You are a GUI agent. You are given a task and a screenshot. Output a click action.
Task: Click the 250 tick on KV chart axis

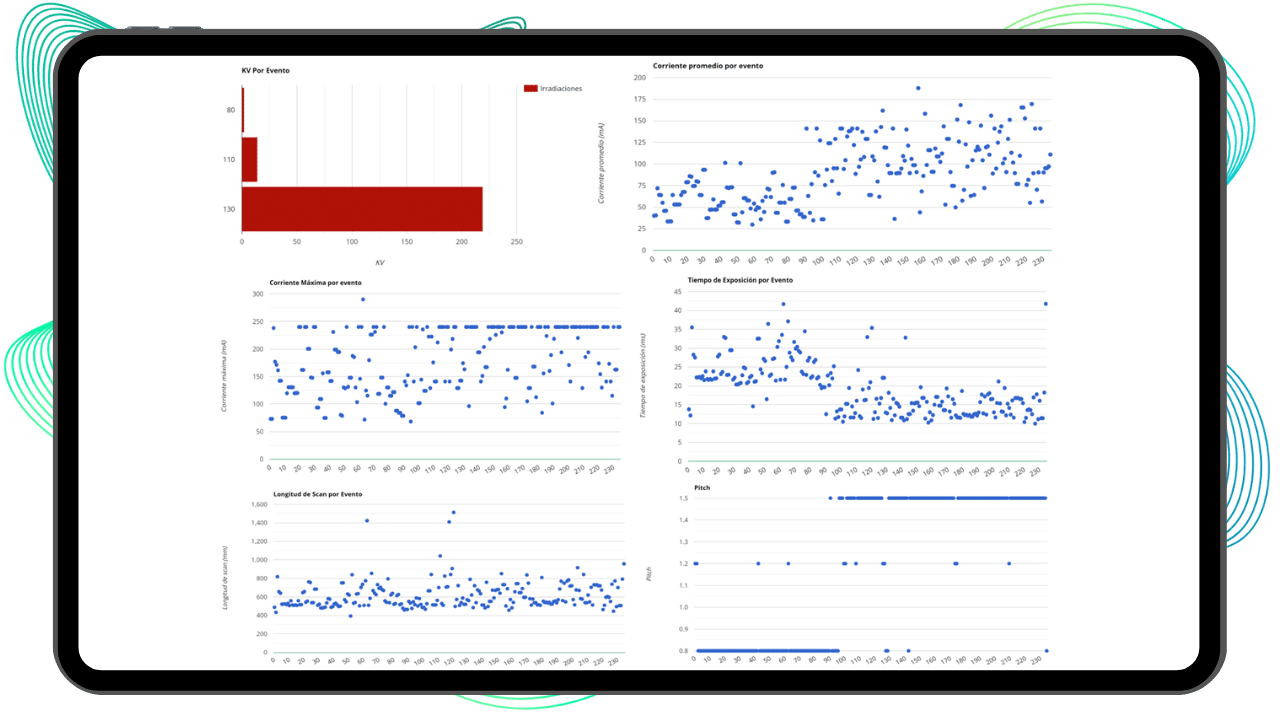tap(516, 242)
